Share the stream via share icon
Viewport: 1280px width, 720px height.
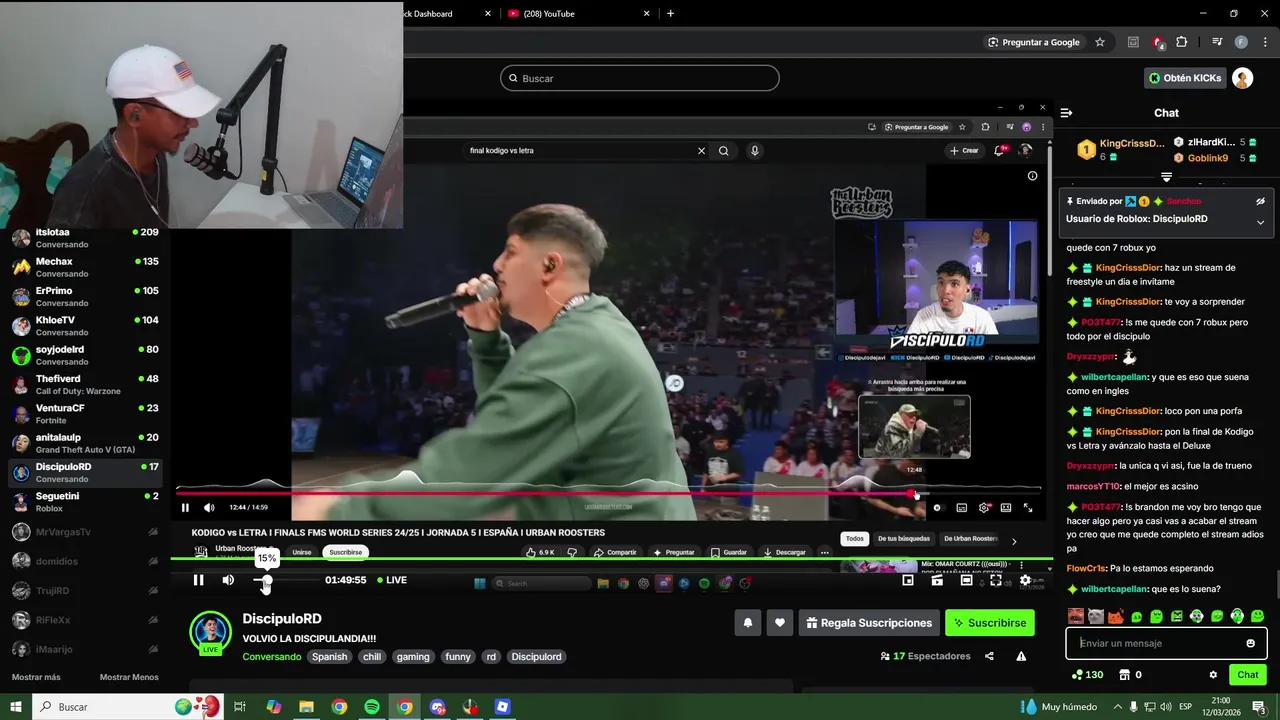pos(989,656)
